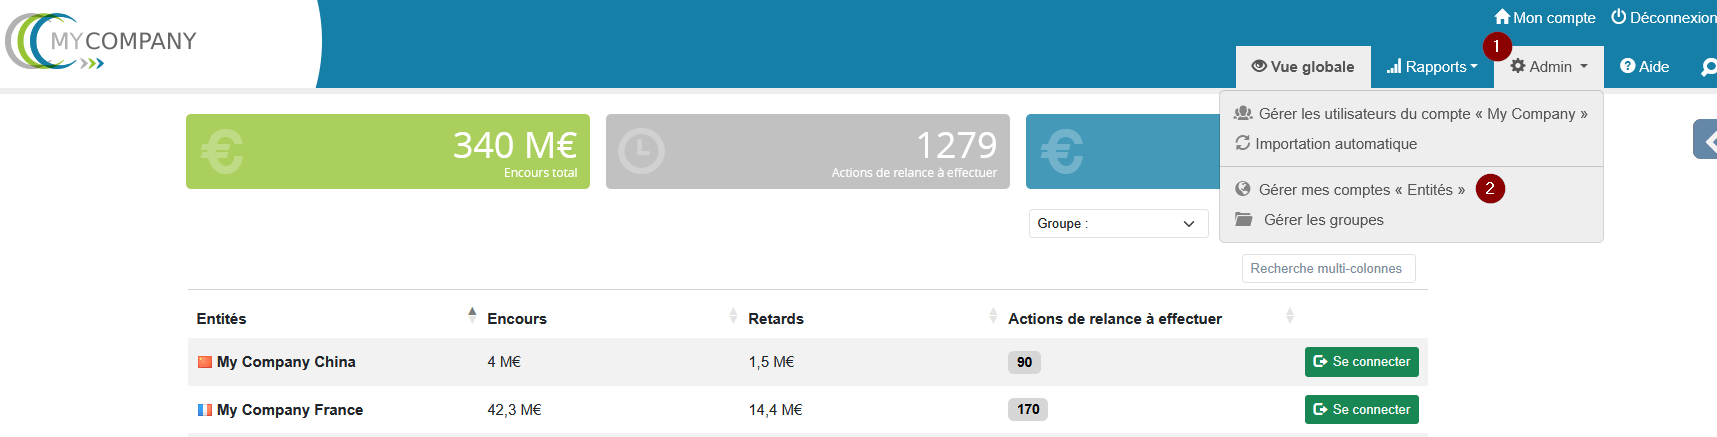Viewport: 1717px width, 437px height.
Task: Select Gérer les utilisateurs du compte entry
Action: (1411, 114)
